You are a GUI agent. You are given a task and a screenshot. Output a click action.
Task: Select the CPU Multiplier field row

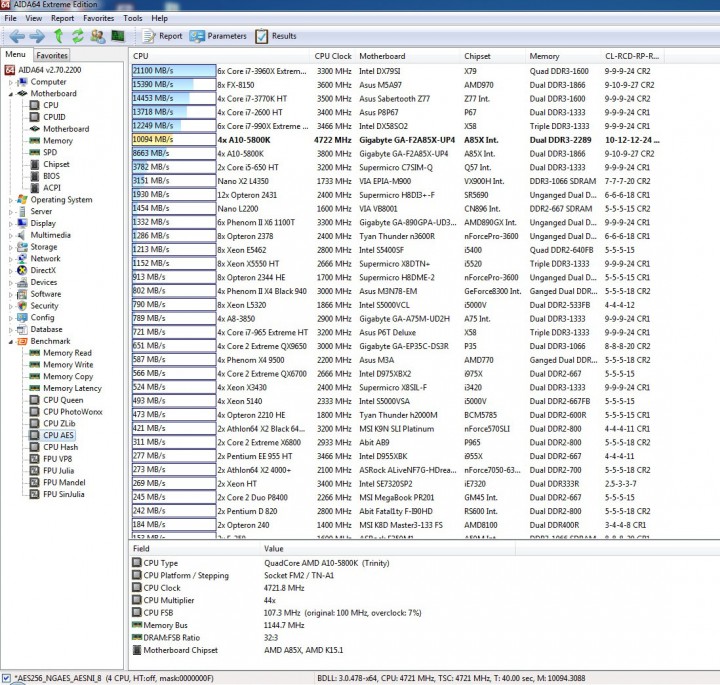(321, 601)
